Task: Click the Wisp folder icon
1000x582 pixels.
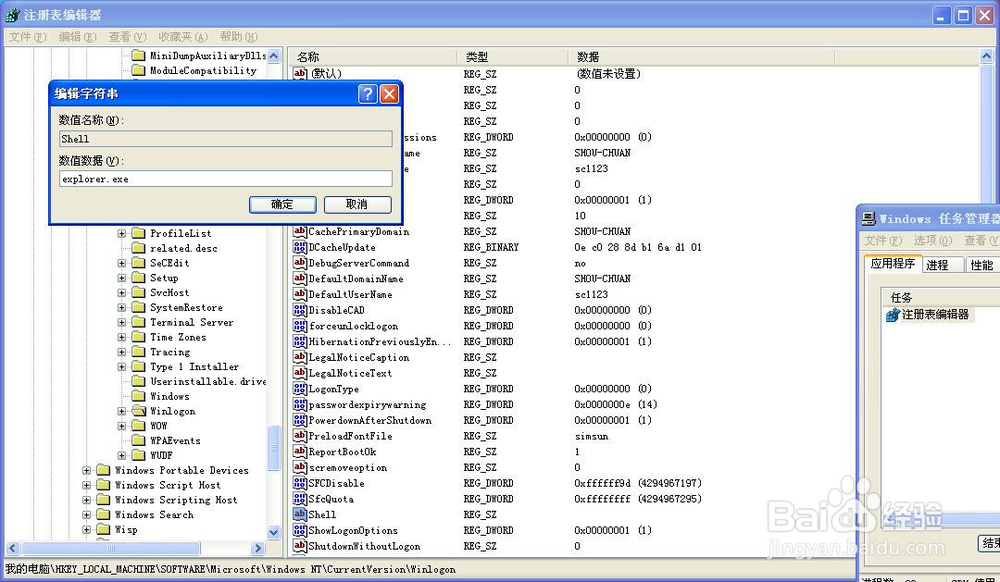Action: (103, 529)
